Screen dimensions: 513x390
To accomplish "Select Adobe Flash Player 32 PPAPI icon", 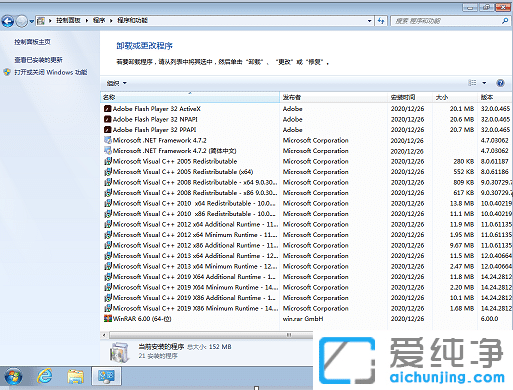I will [x=108, y=130].
